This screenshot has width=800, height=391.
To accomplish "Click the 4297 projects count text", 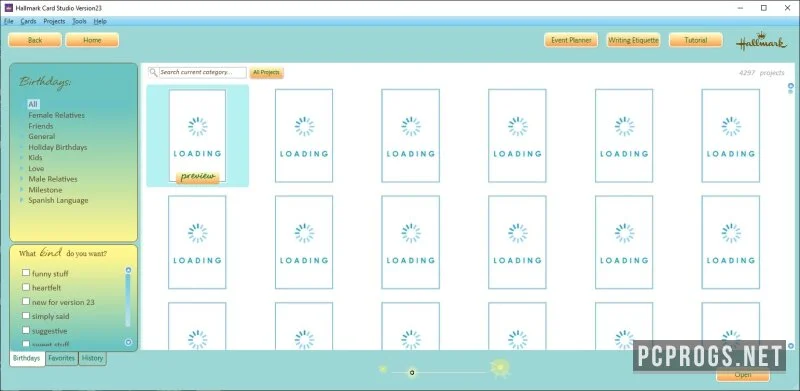I will pyautogui.click(x=761, y=73).
